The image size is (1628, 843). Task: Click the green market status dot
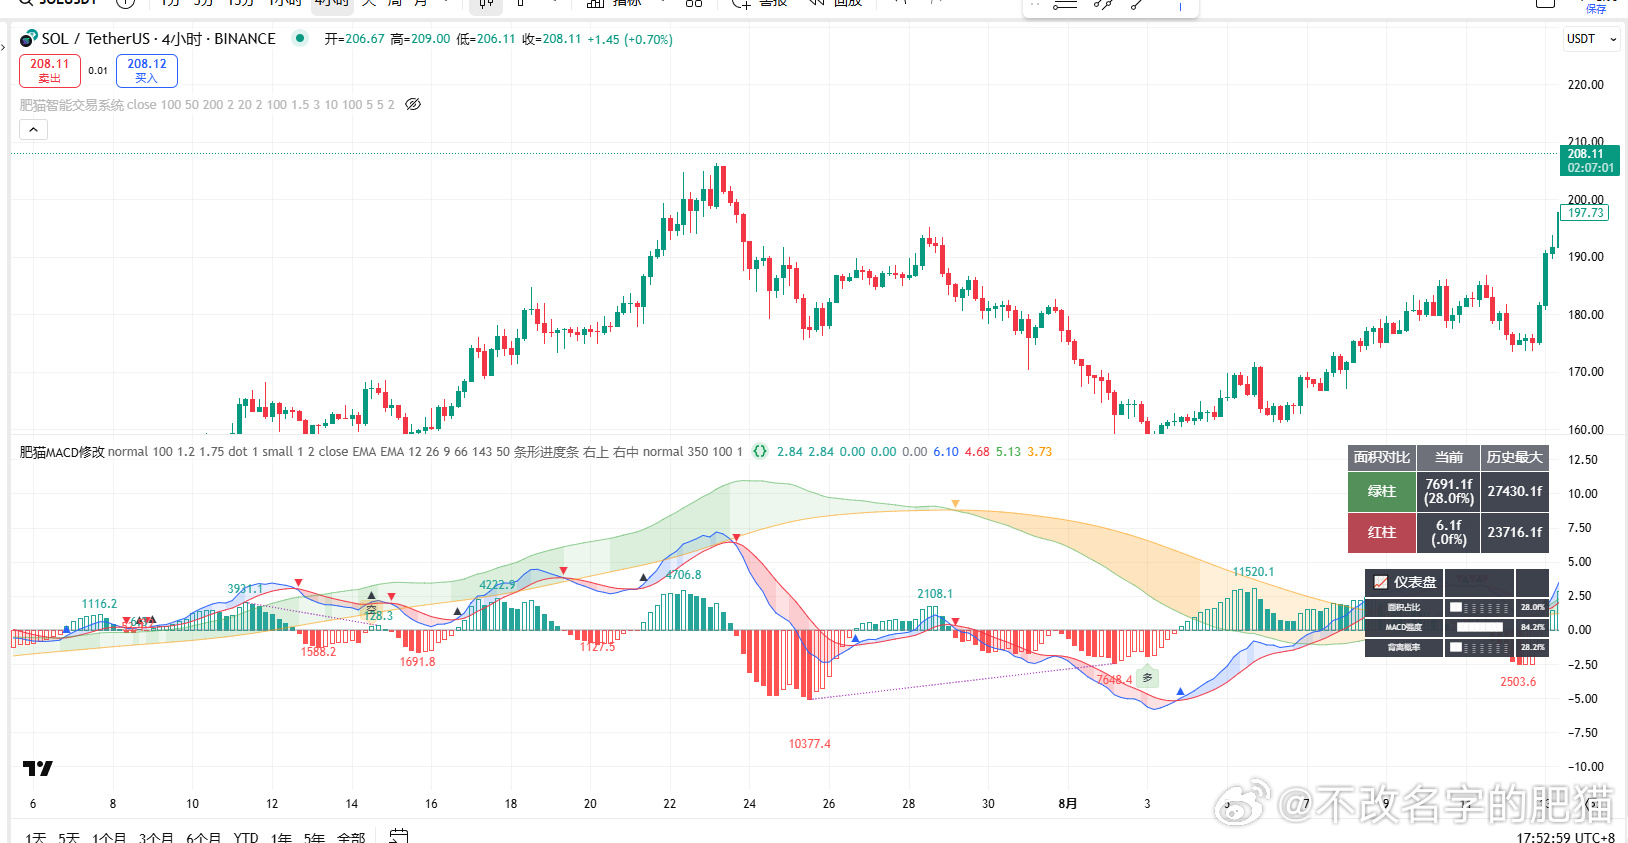(x=299, y=38)
